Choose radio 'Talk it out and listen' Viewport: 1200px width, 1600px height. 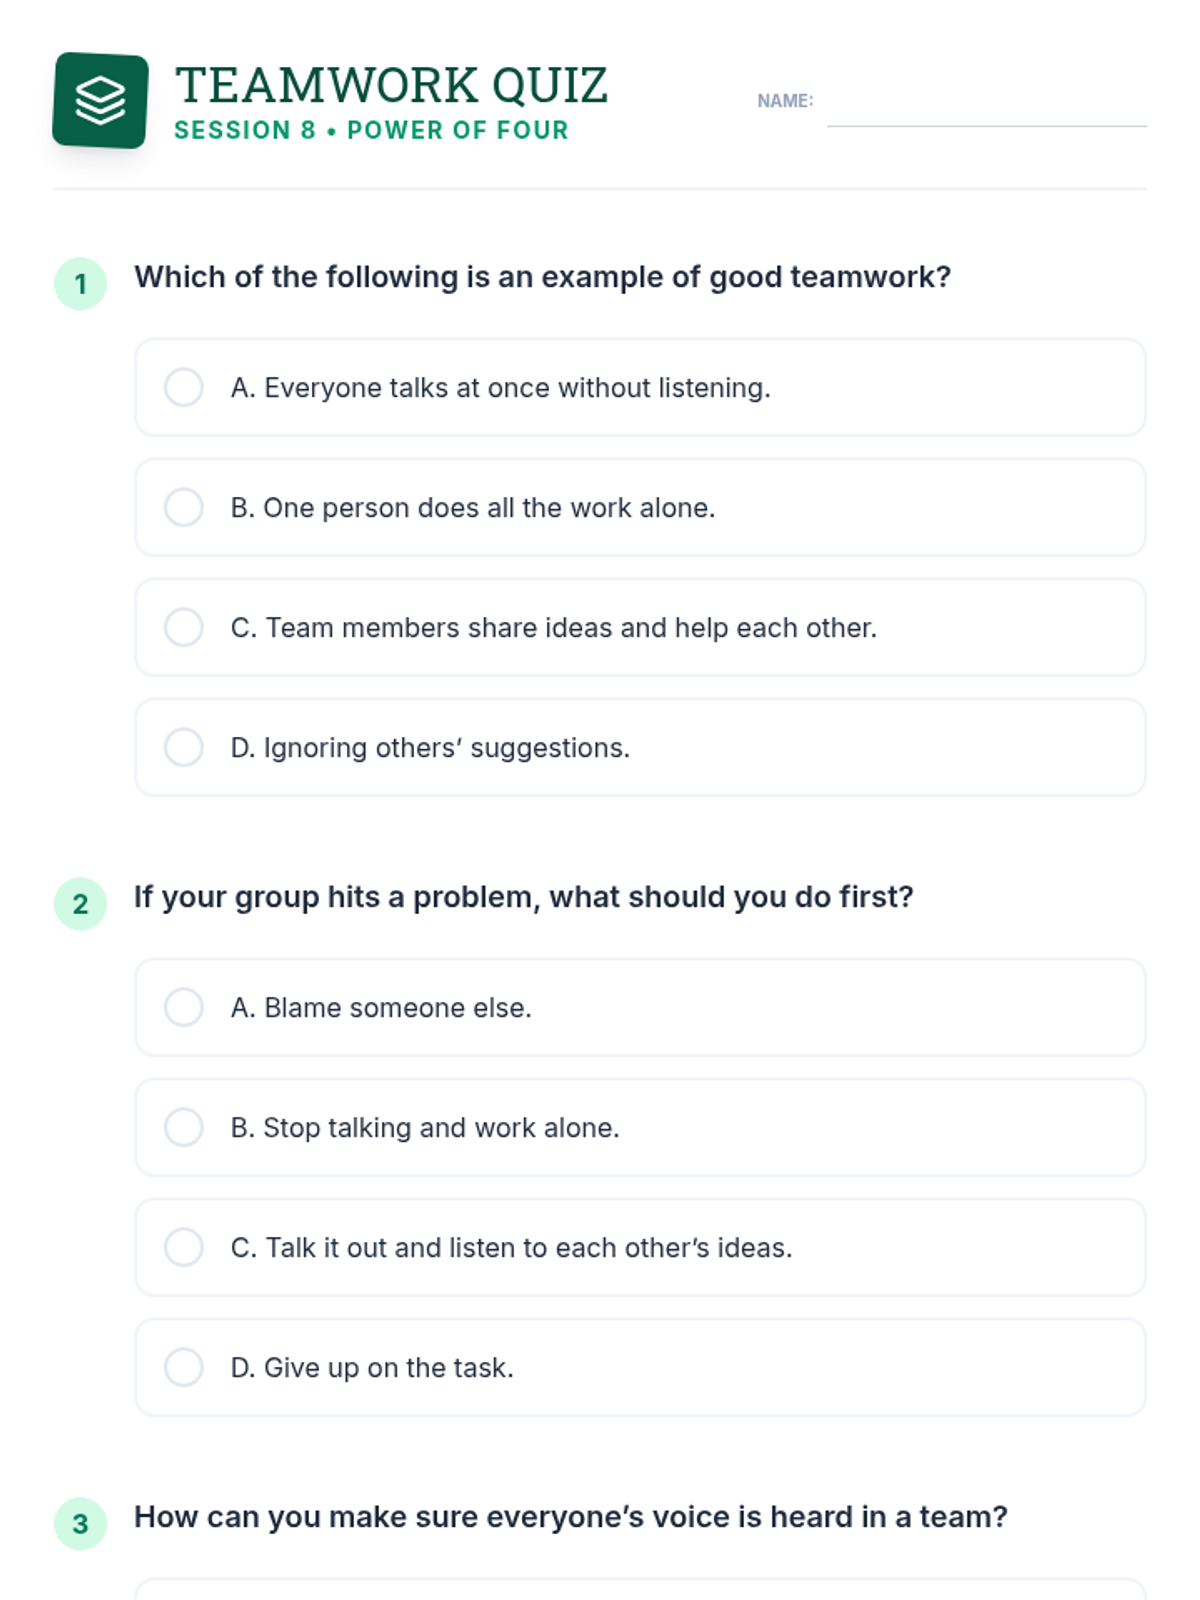[x=184, y=1247]
